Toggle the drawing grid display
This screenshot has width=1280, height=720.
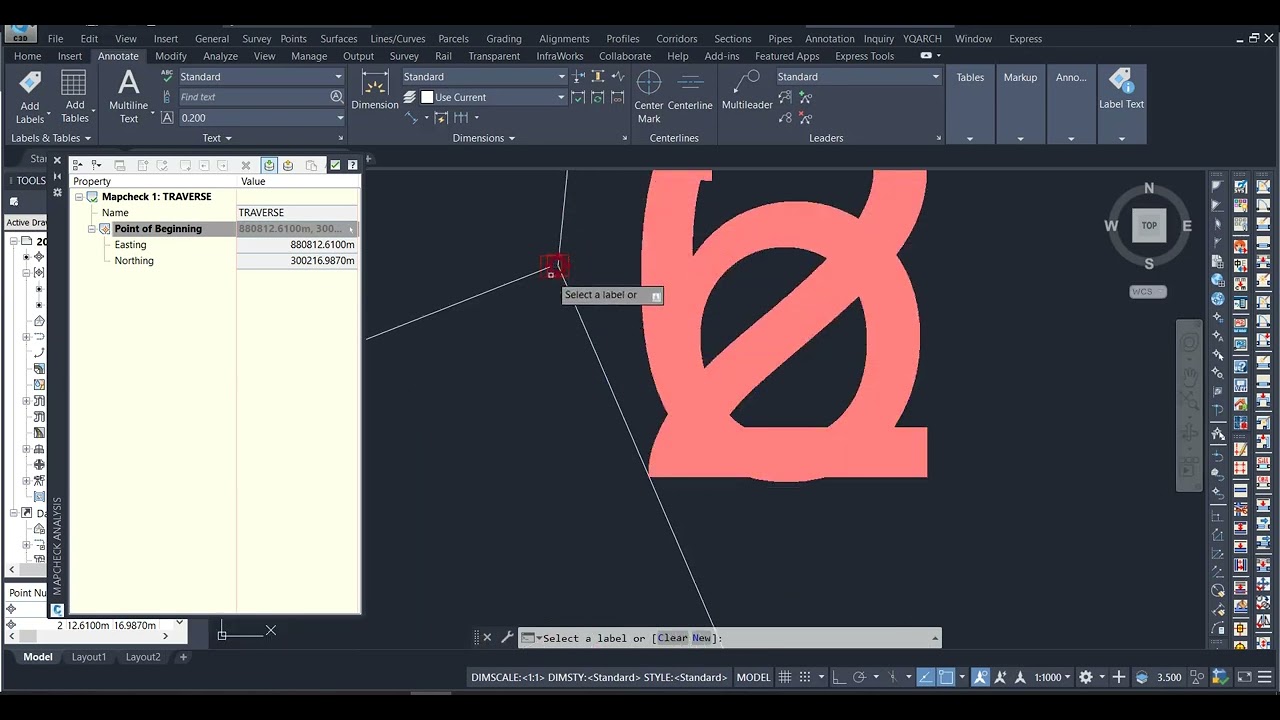pyautogui.click(x=785, y=677)
